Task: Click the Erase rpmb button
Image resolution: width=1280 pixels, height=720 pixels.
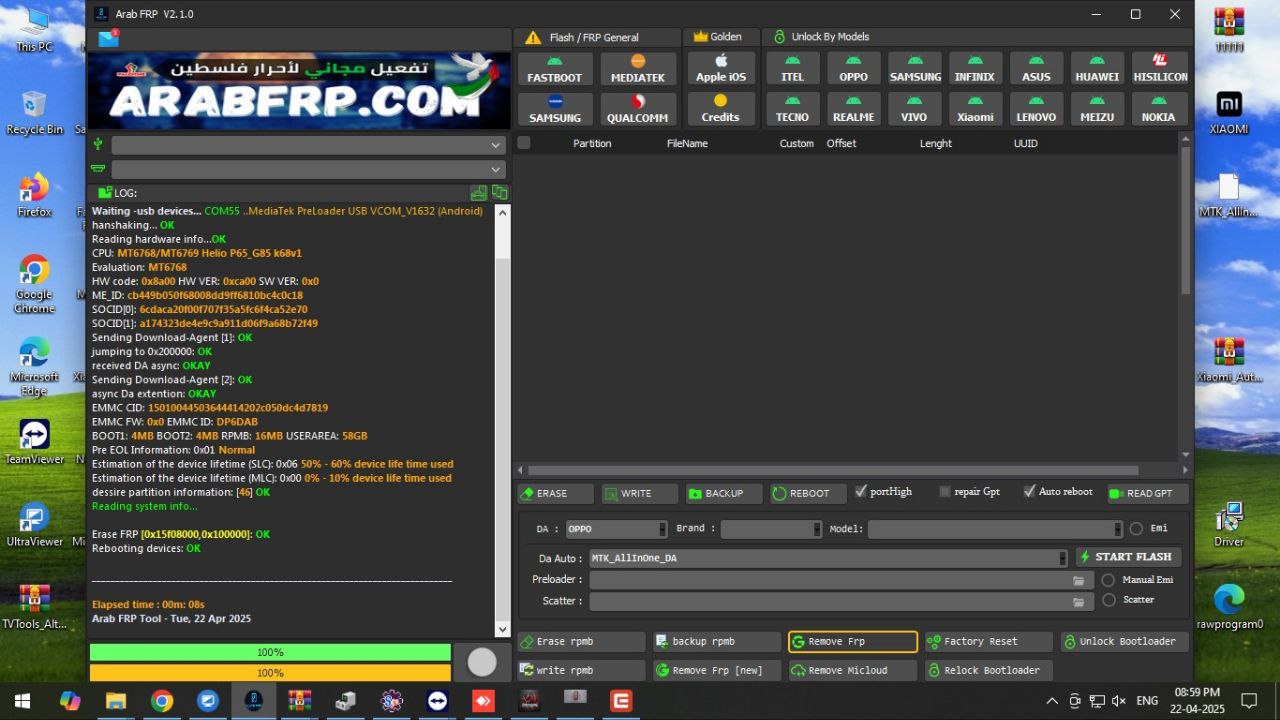Action: click(x=581, y=641)
